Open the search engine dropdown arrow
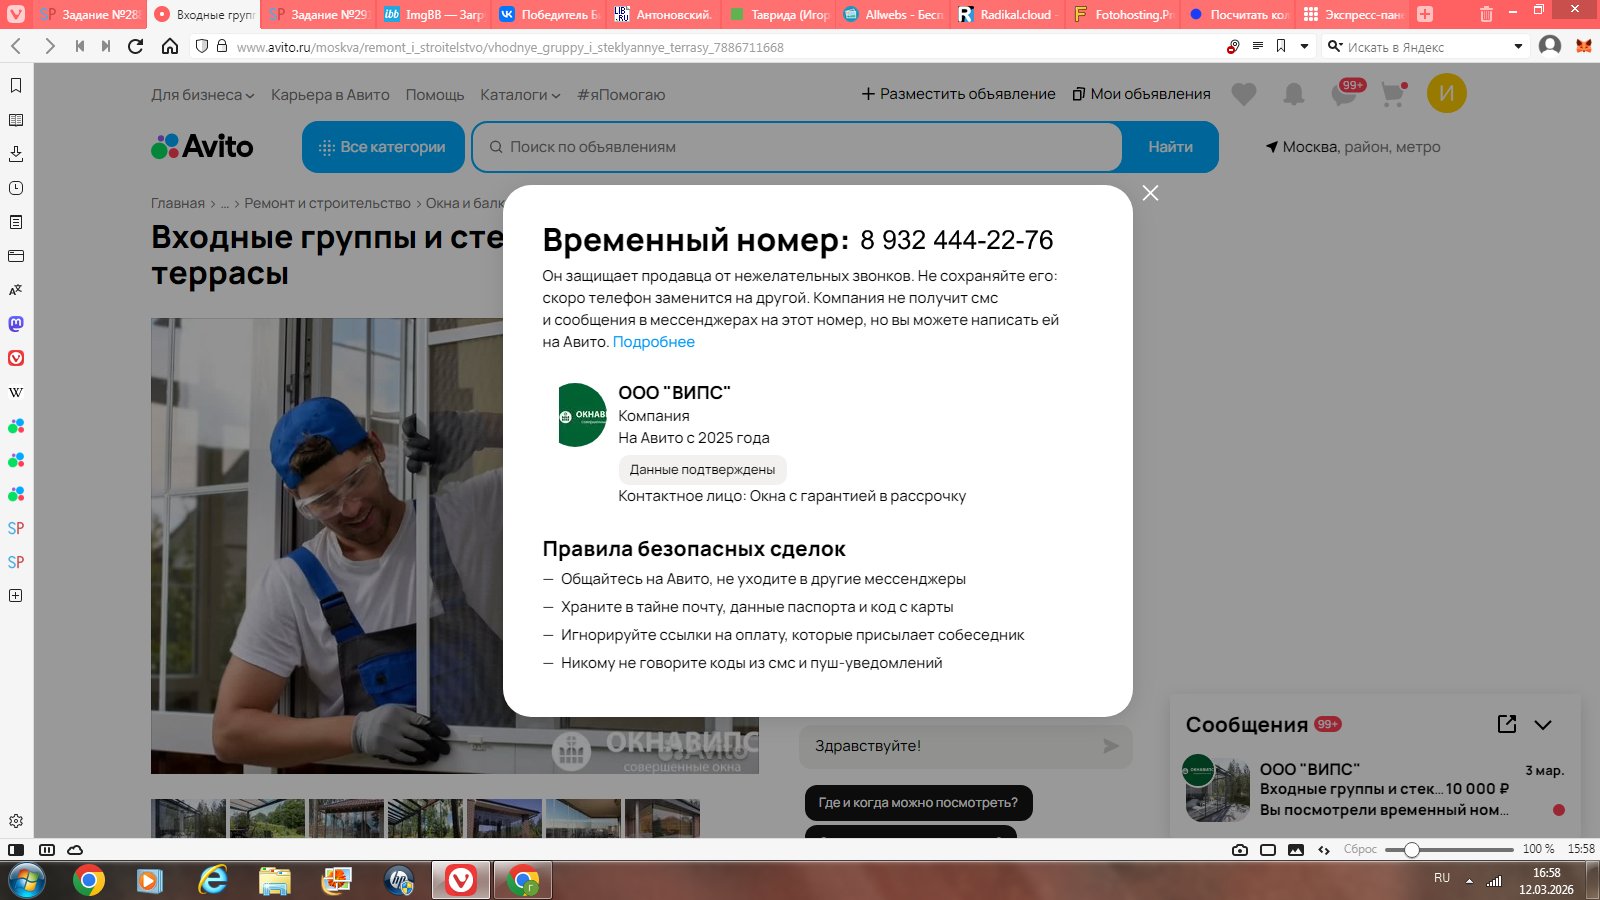This screenshot has width=1600, height=900. coord(1518,46)
